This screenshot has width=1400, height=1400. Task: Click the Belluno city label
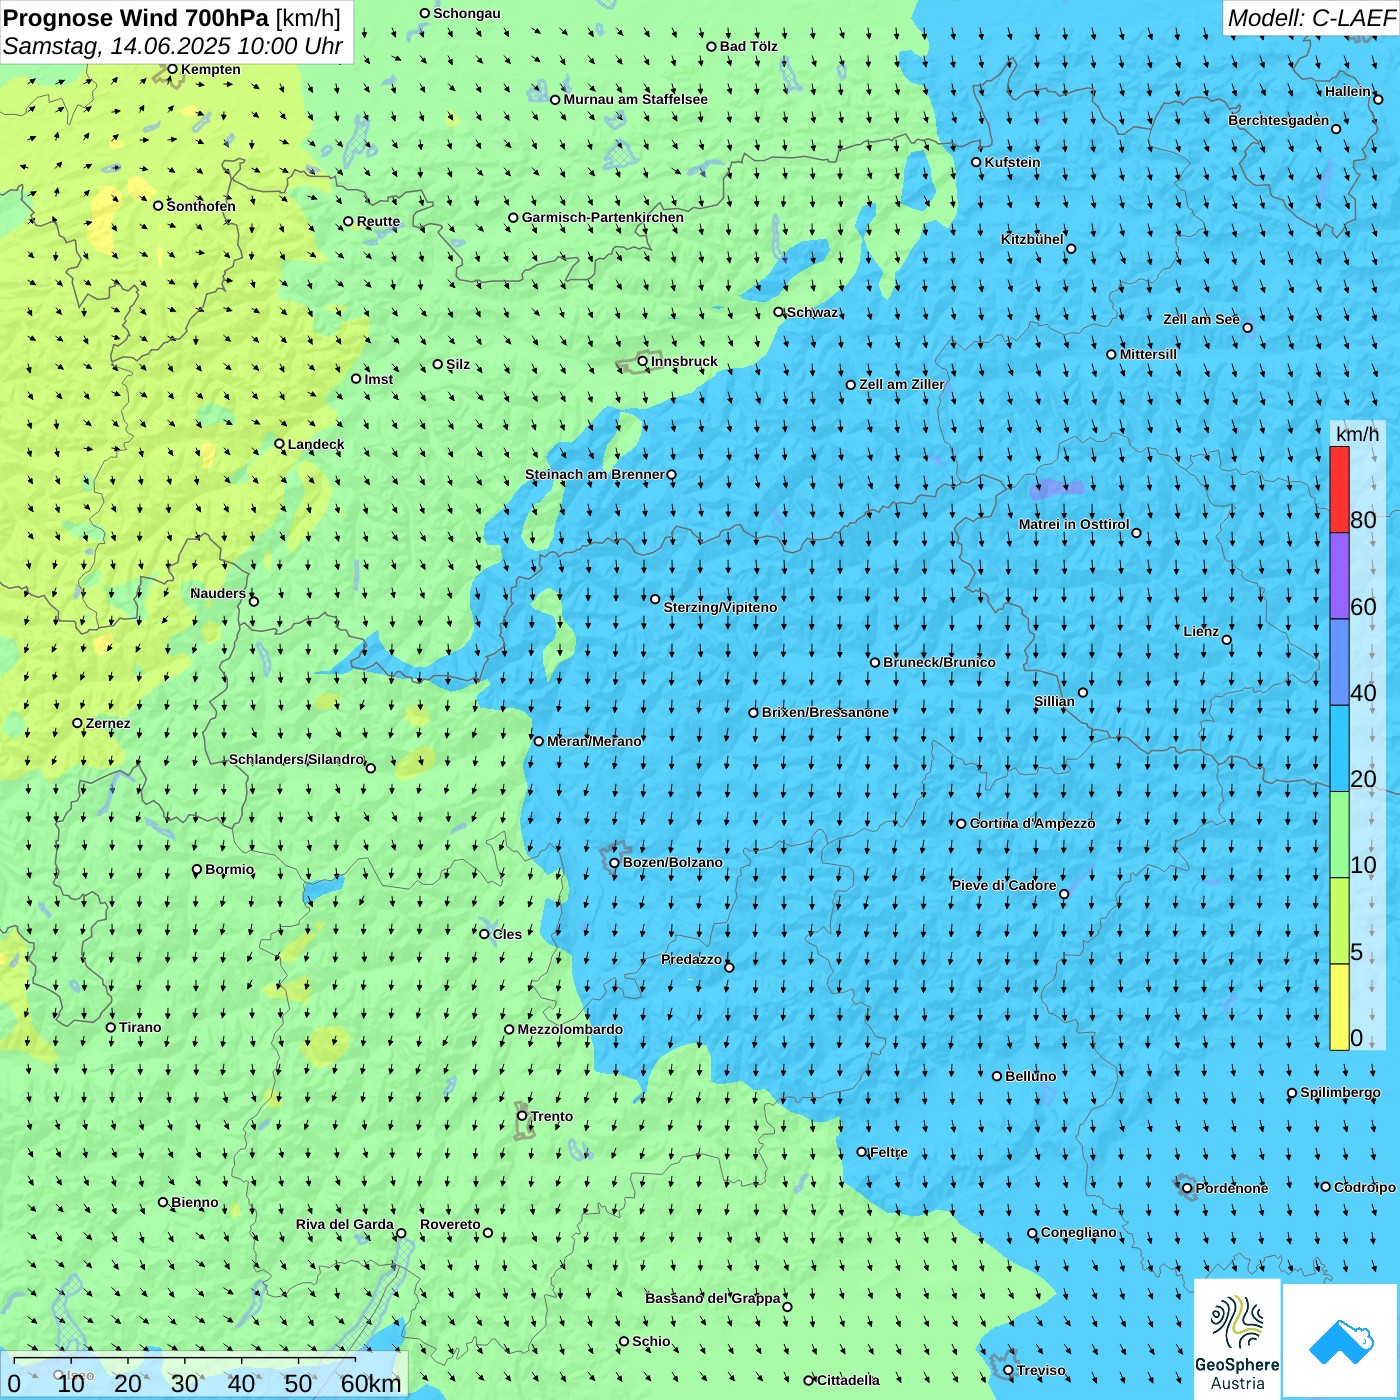click(x=1031, y=1076)
